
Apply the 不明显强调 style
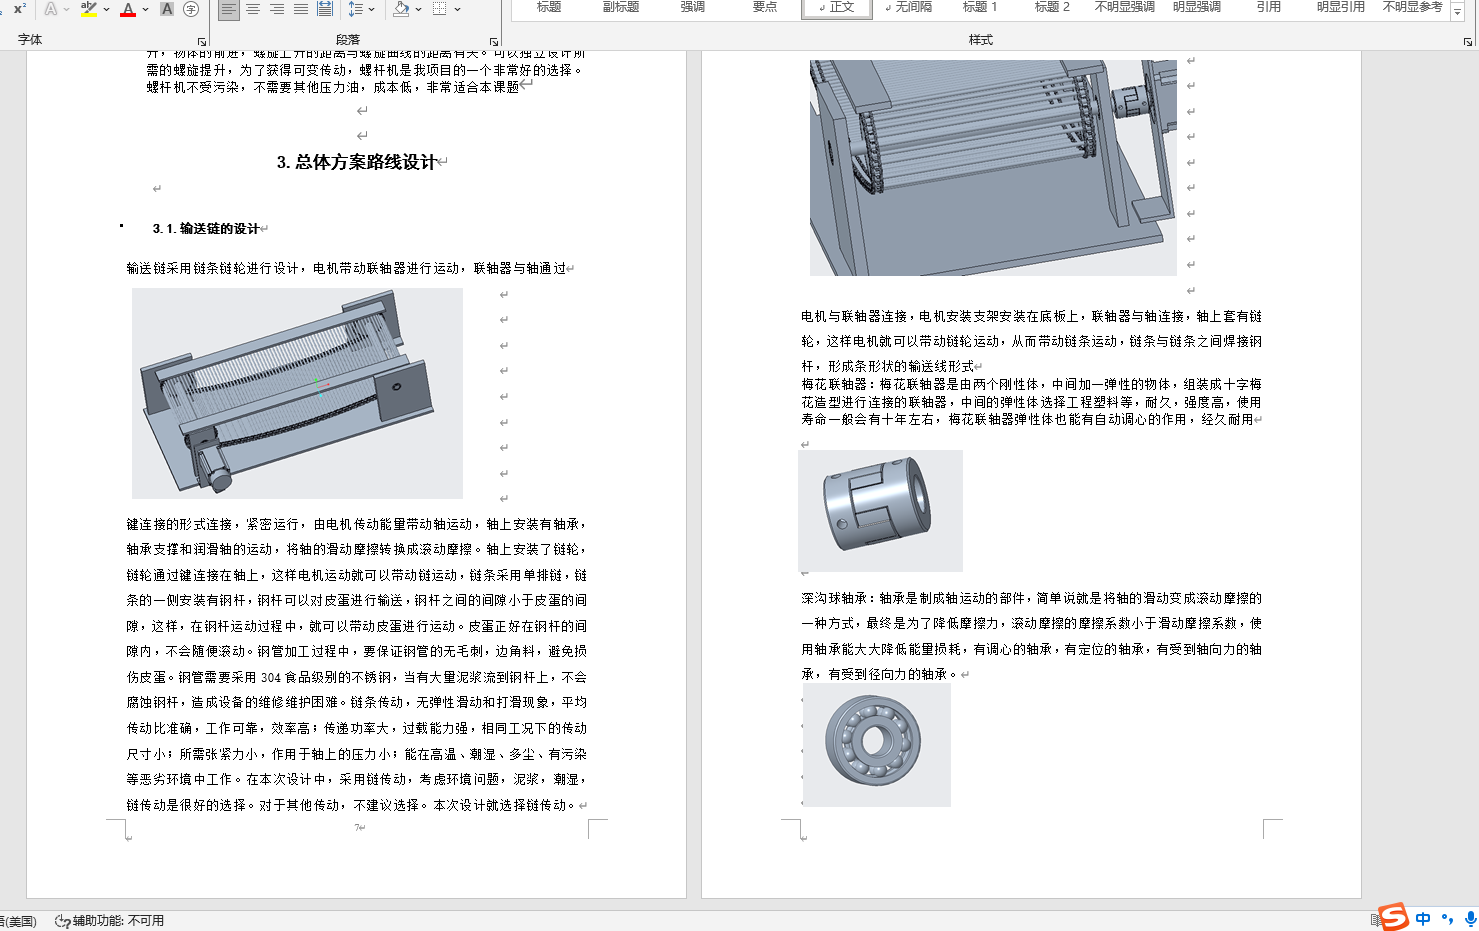tap(1125, 8)
